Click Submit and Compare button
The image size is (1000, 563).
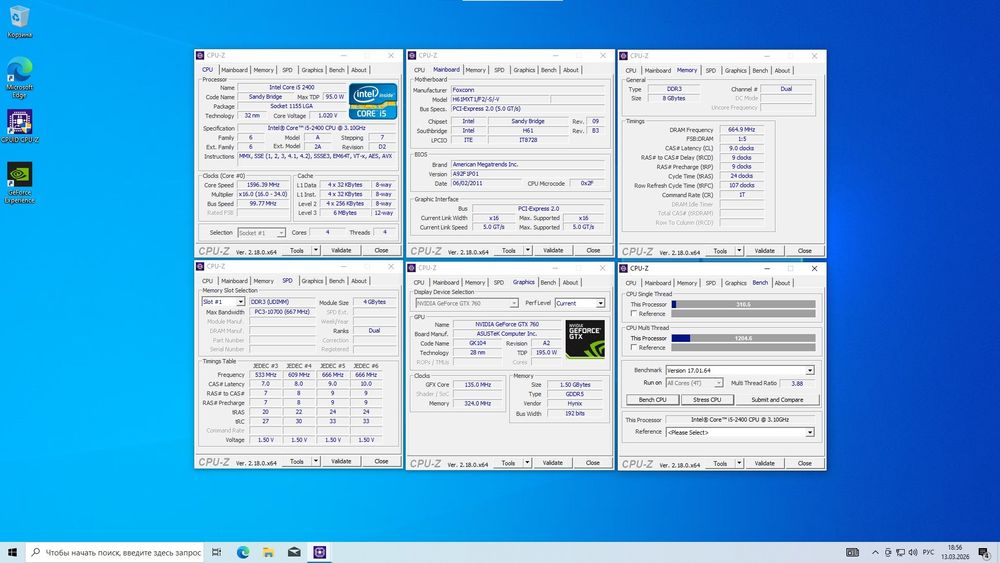tap(777, 400)
